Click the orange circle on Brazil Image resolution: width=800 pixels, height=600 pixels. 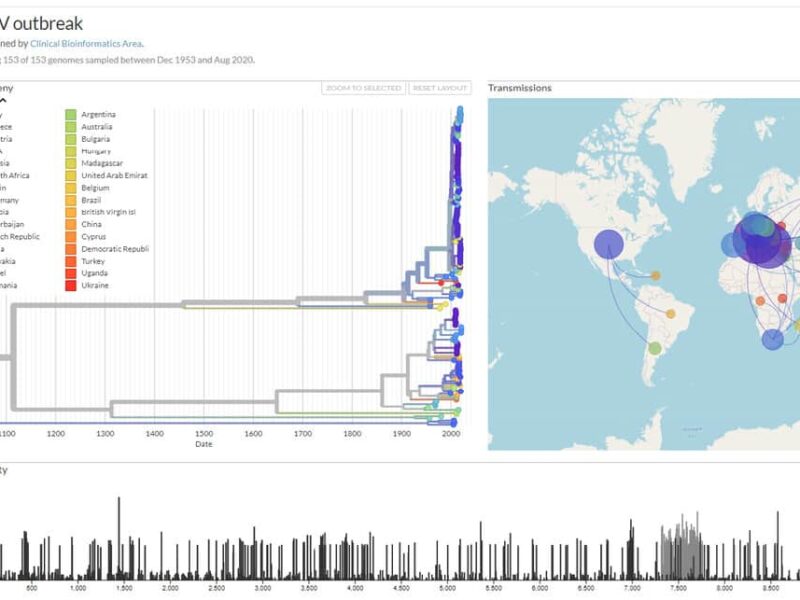671,314
